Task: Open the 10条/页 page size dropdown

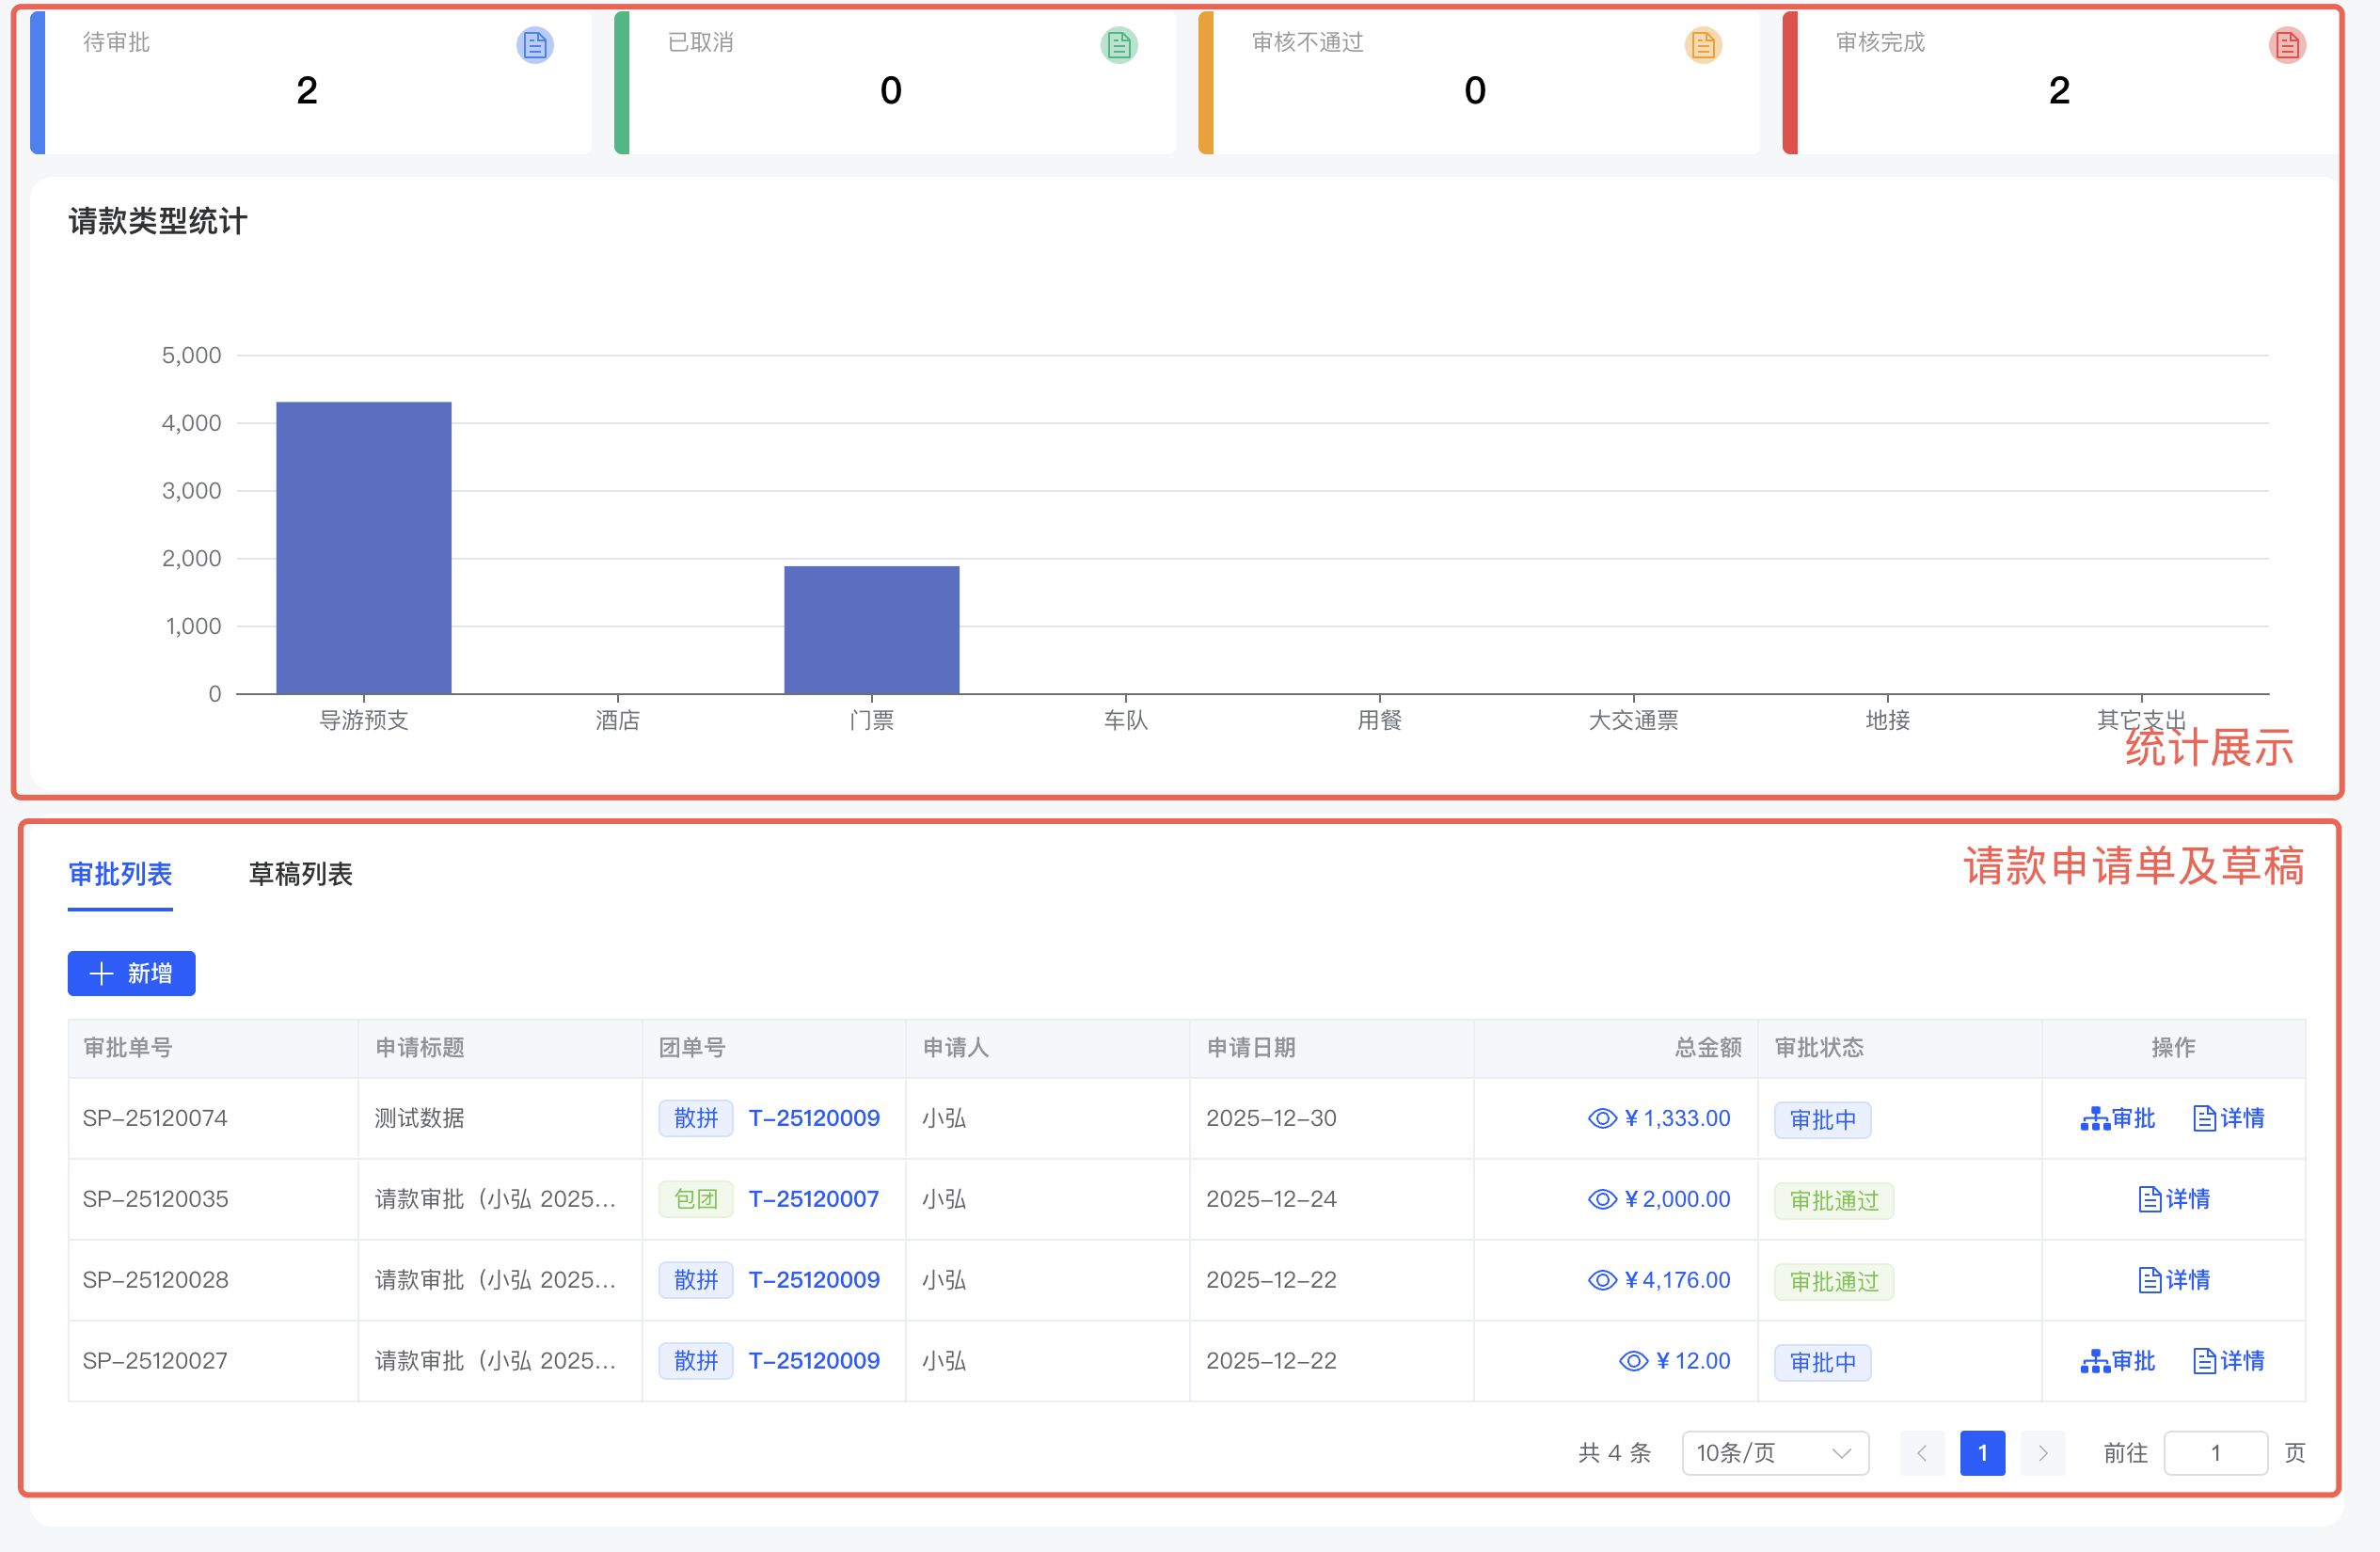Action: click(1774, 1453)
